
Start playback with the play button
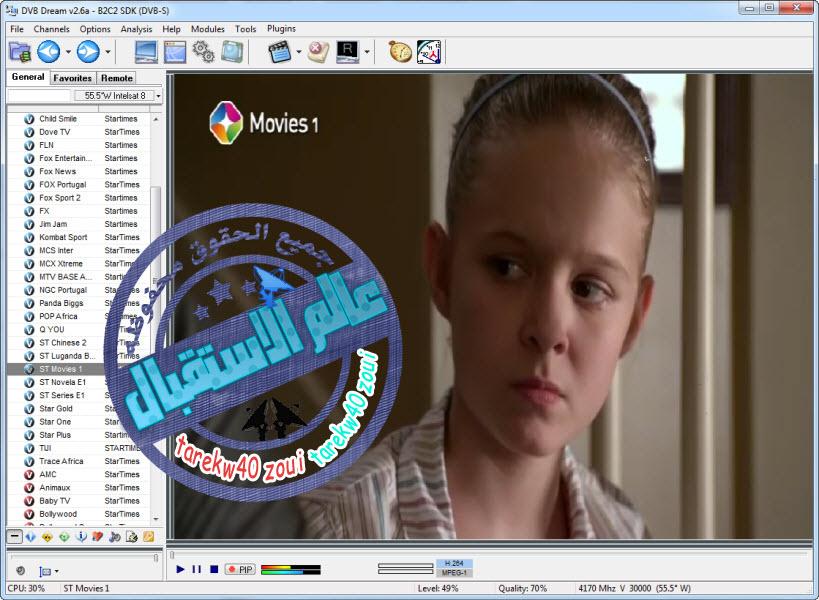[x=180, y=569]
